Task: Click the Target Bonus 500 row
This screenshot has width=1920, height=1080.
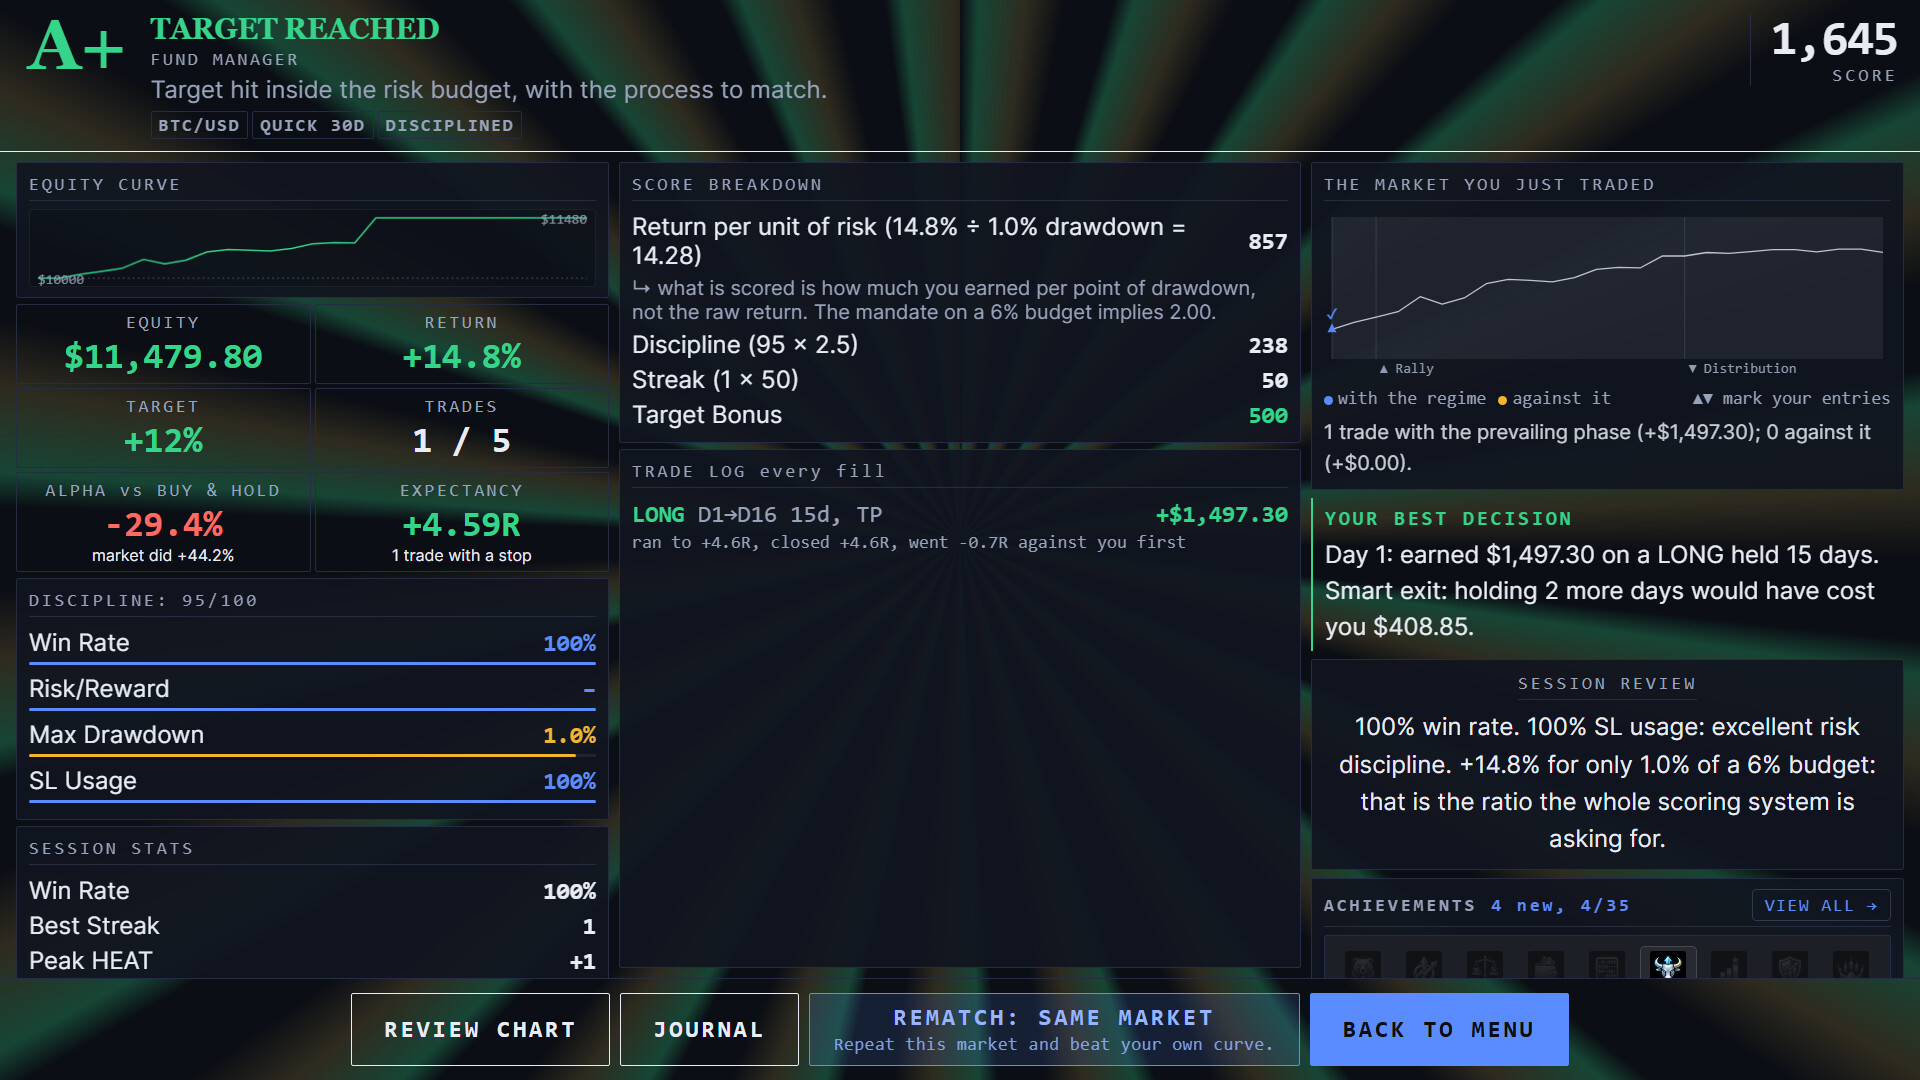Action: (x=960, y=415)
